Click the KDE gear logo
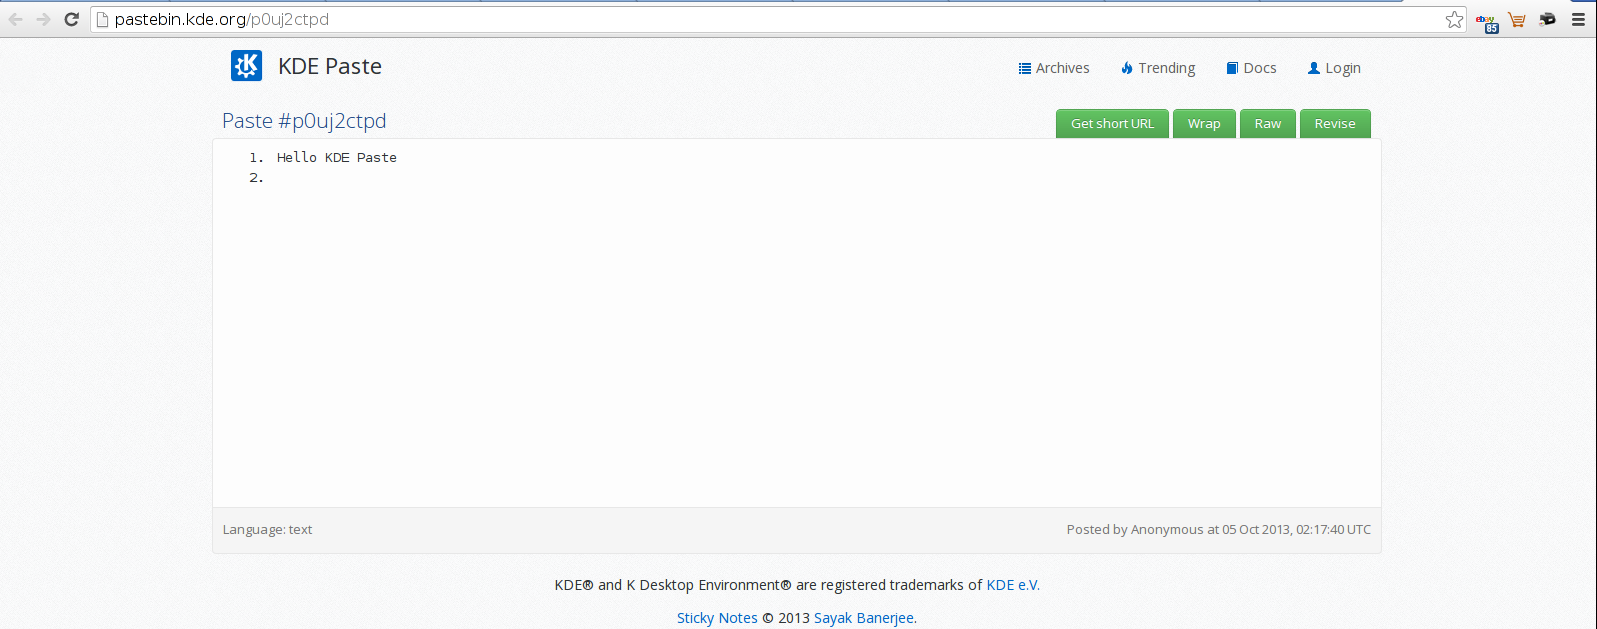This screenshot has height=629, width=1597. pos(246,66)
